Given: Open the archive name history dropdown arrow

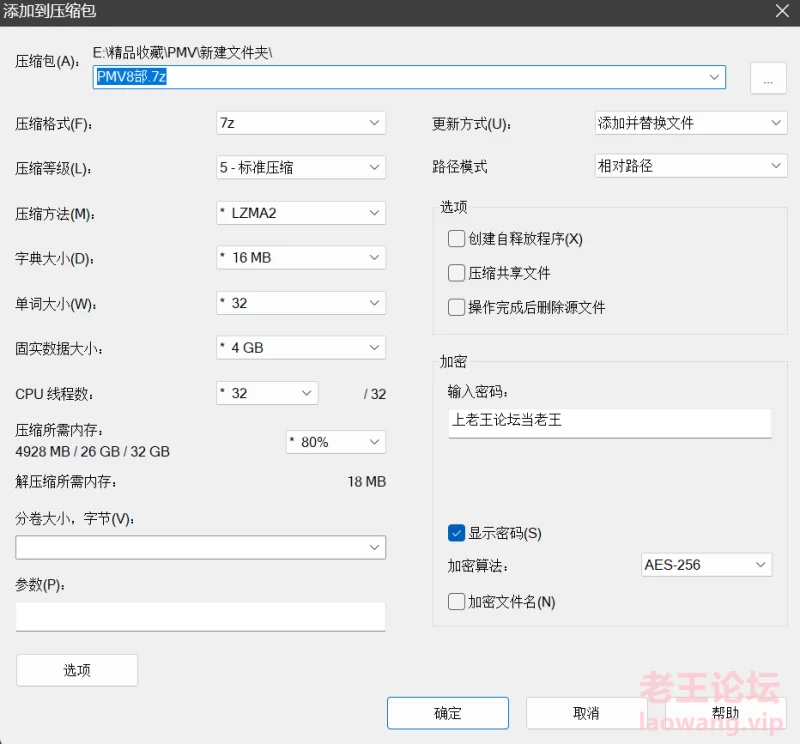Looking at the screenshot, I should pos(714,77).
